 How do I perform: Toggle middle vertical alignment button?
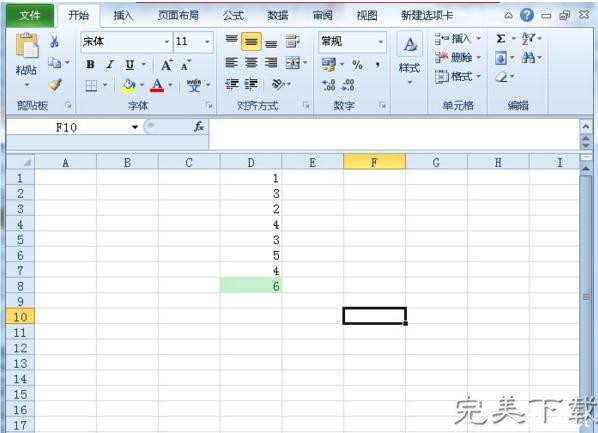251,42
